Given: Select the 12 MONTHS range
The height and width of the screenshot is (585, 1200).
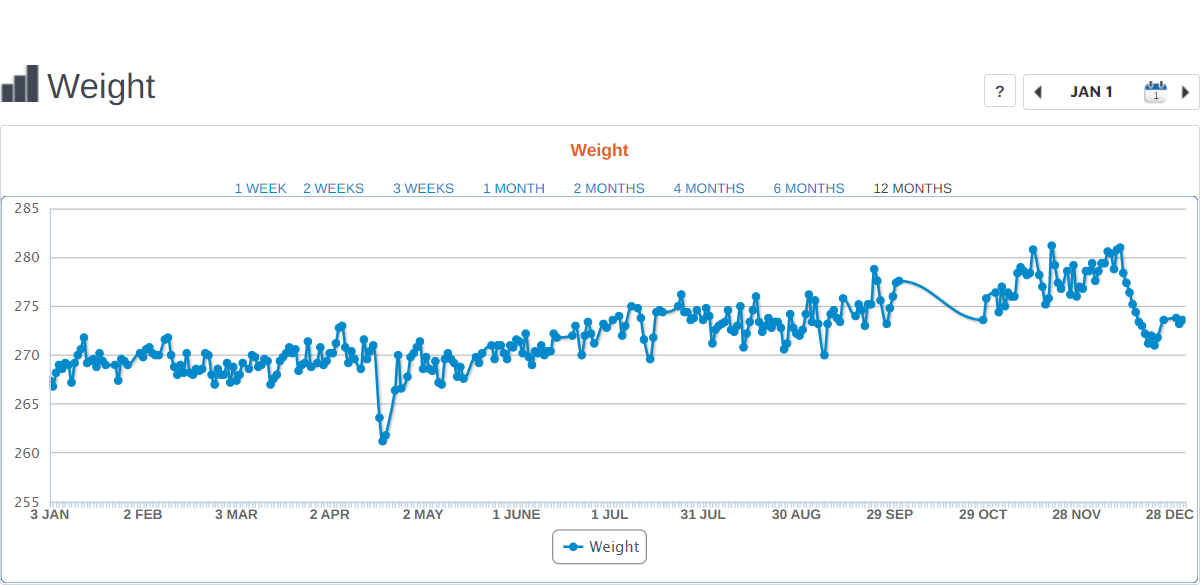Looking at the screenshot, I should coord(912,188).
